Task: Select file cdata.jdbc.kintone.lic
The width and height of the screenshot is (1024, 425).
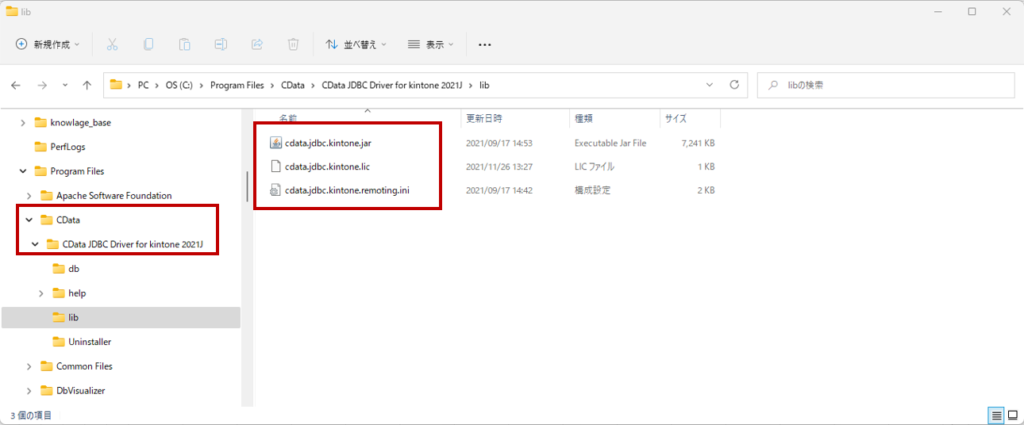Action: pyautogui.click(x=328, y=166)
